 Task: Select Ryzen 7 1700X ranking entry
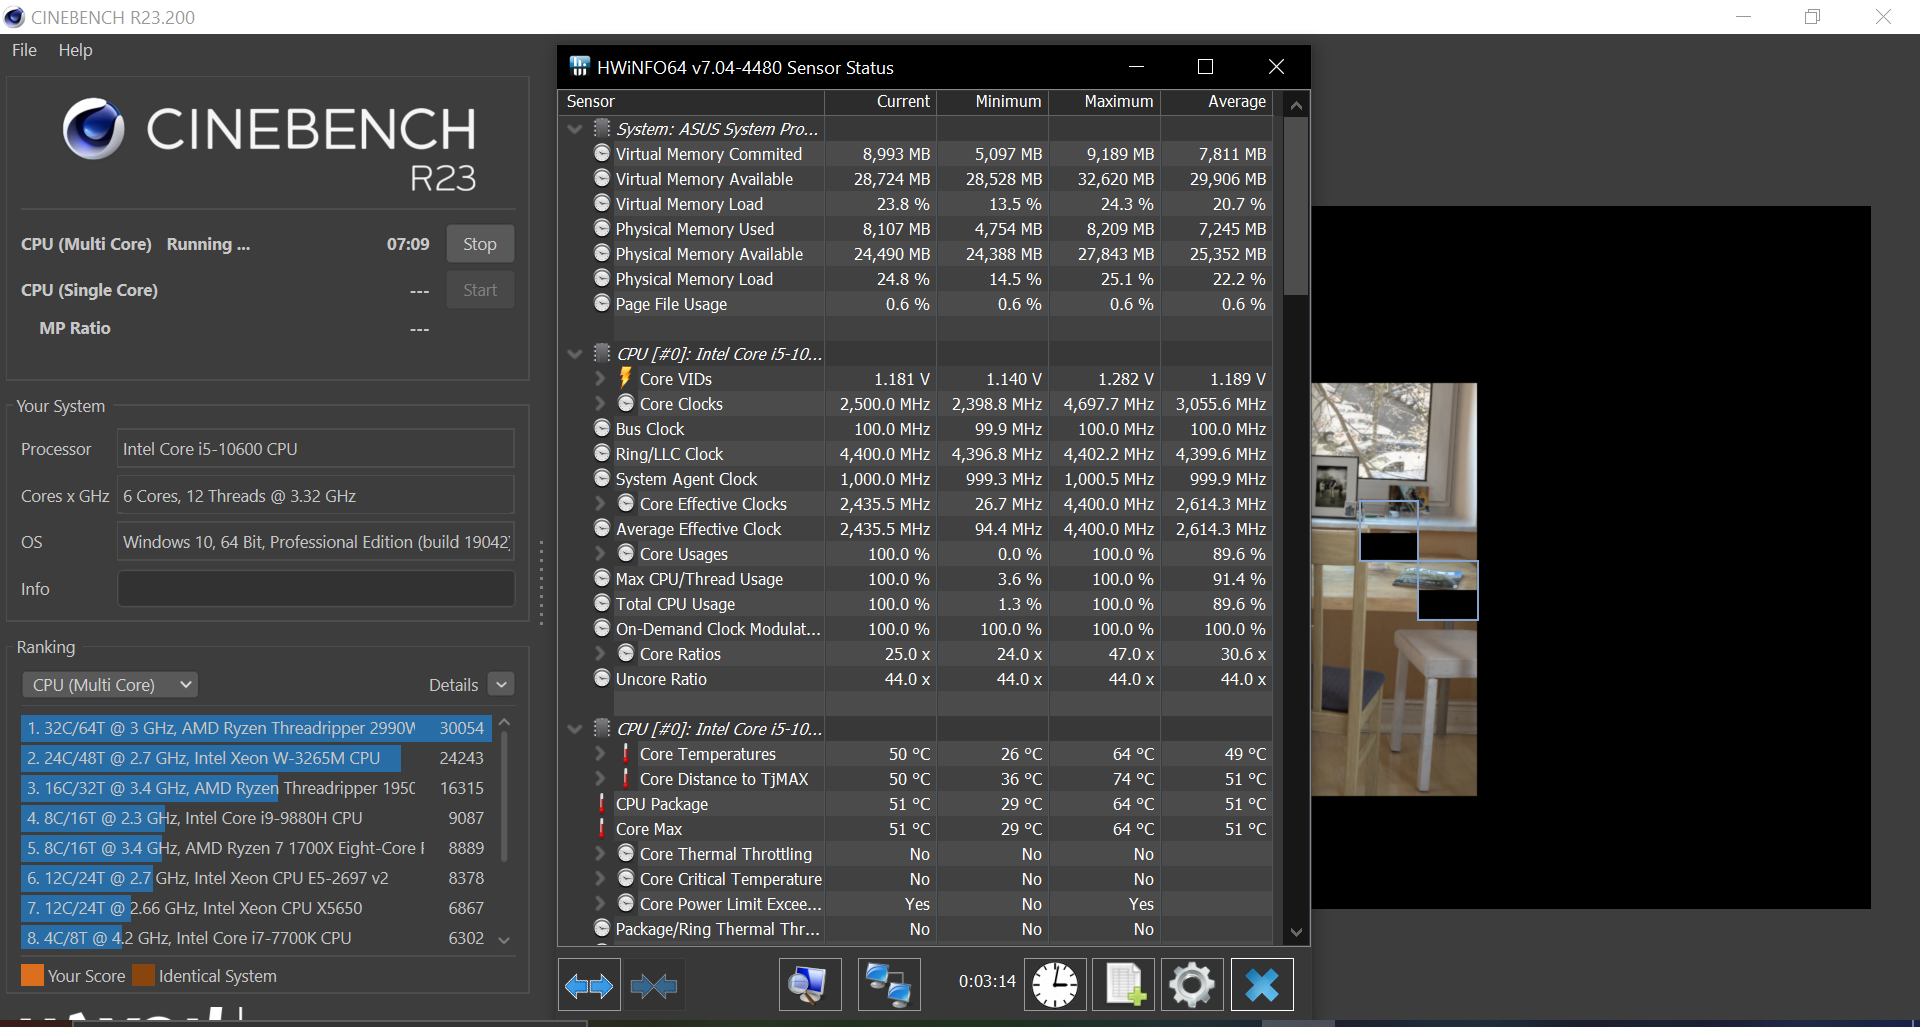tap(256, 848)
